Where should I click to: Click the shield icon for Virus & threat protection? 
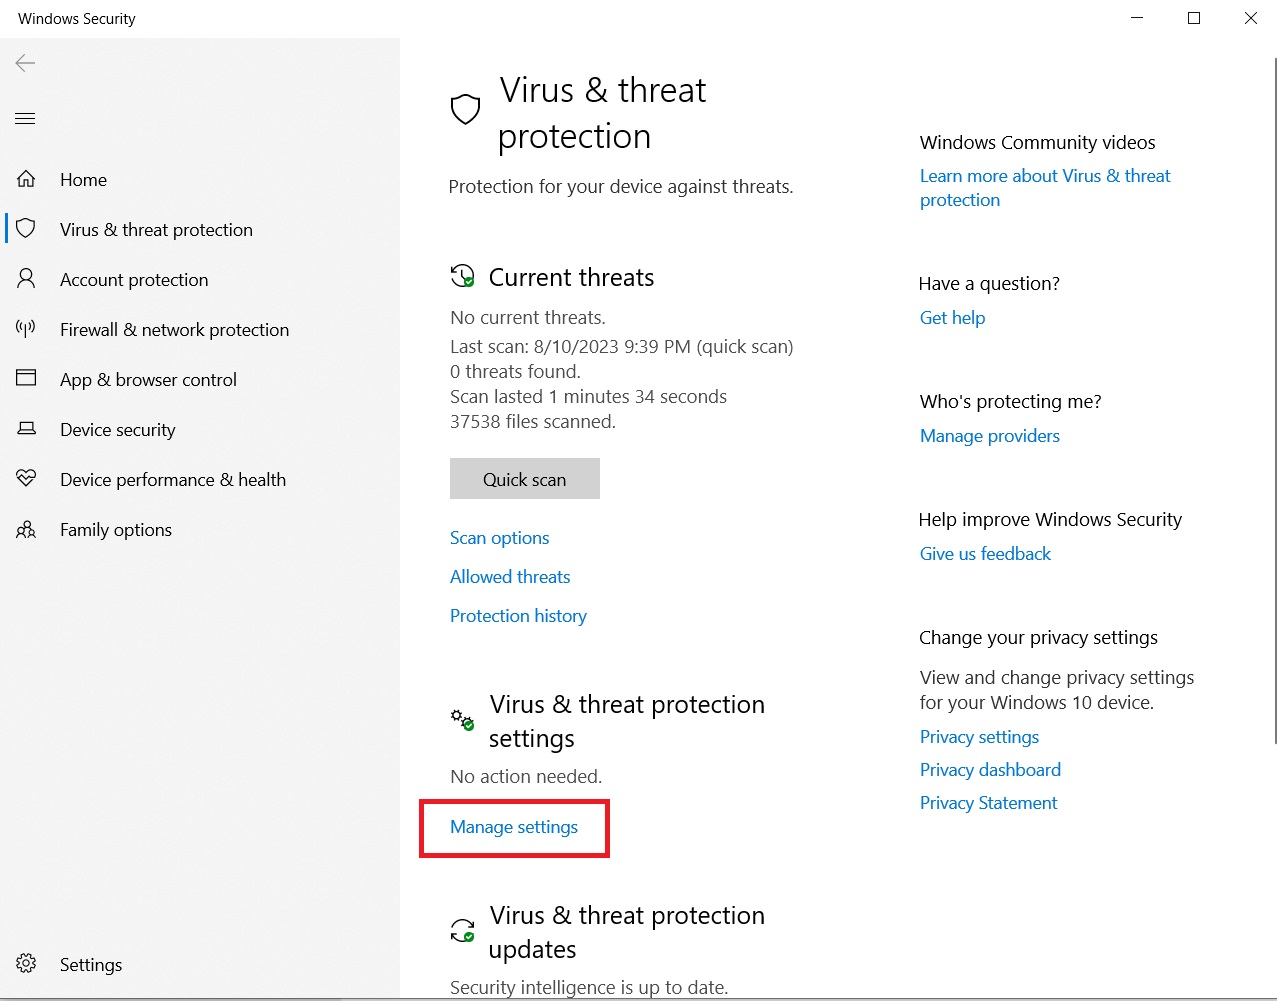click(26, 229)
